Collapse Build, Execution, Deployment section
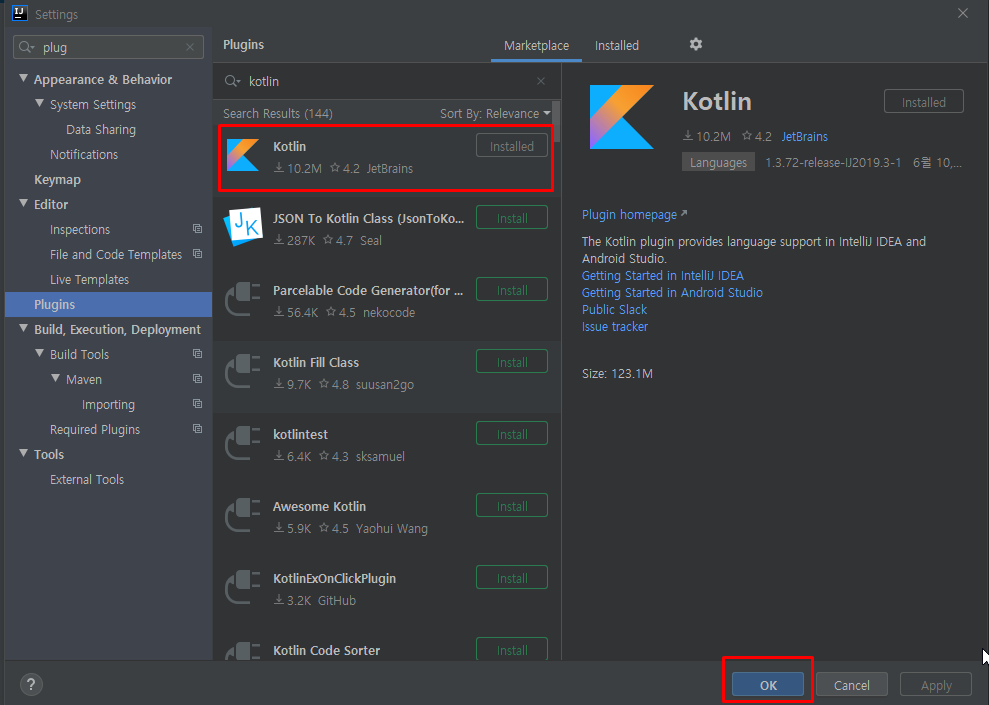The image size is (989, 705). (x=23, y=329)
